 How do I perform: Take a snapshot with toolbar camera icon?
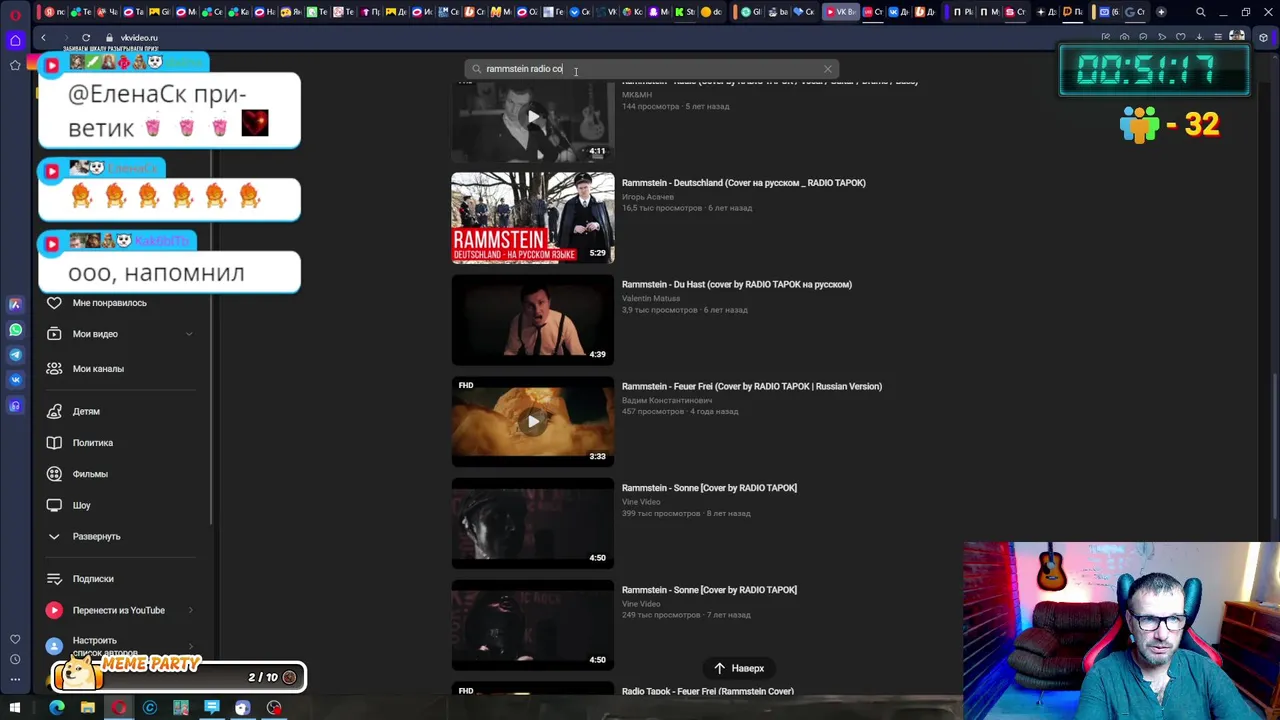point(1124,37)
